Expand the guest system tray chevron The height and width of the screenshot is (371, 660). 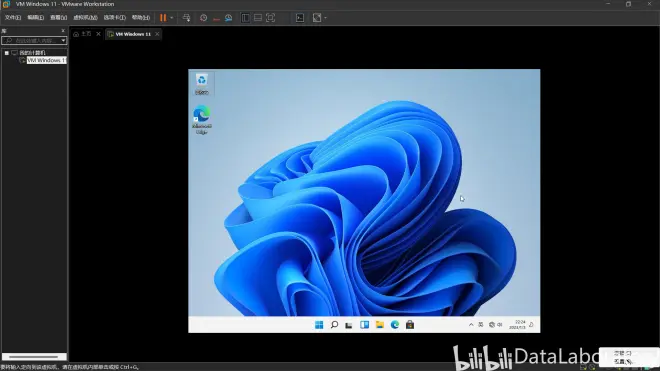(x=471, y=325)
